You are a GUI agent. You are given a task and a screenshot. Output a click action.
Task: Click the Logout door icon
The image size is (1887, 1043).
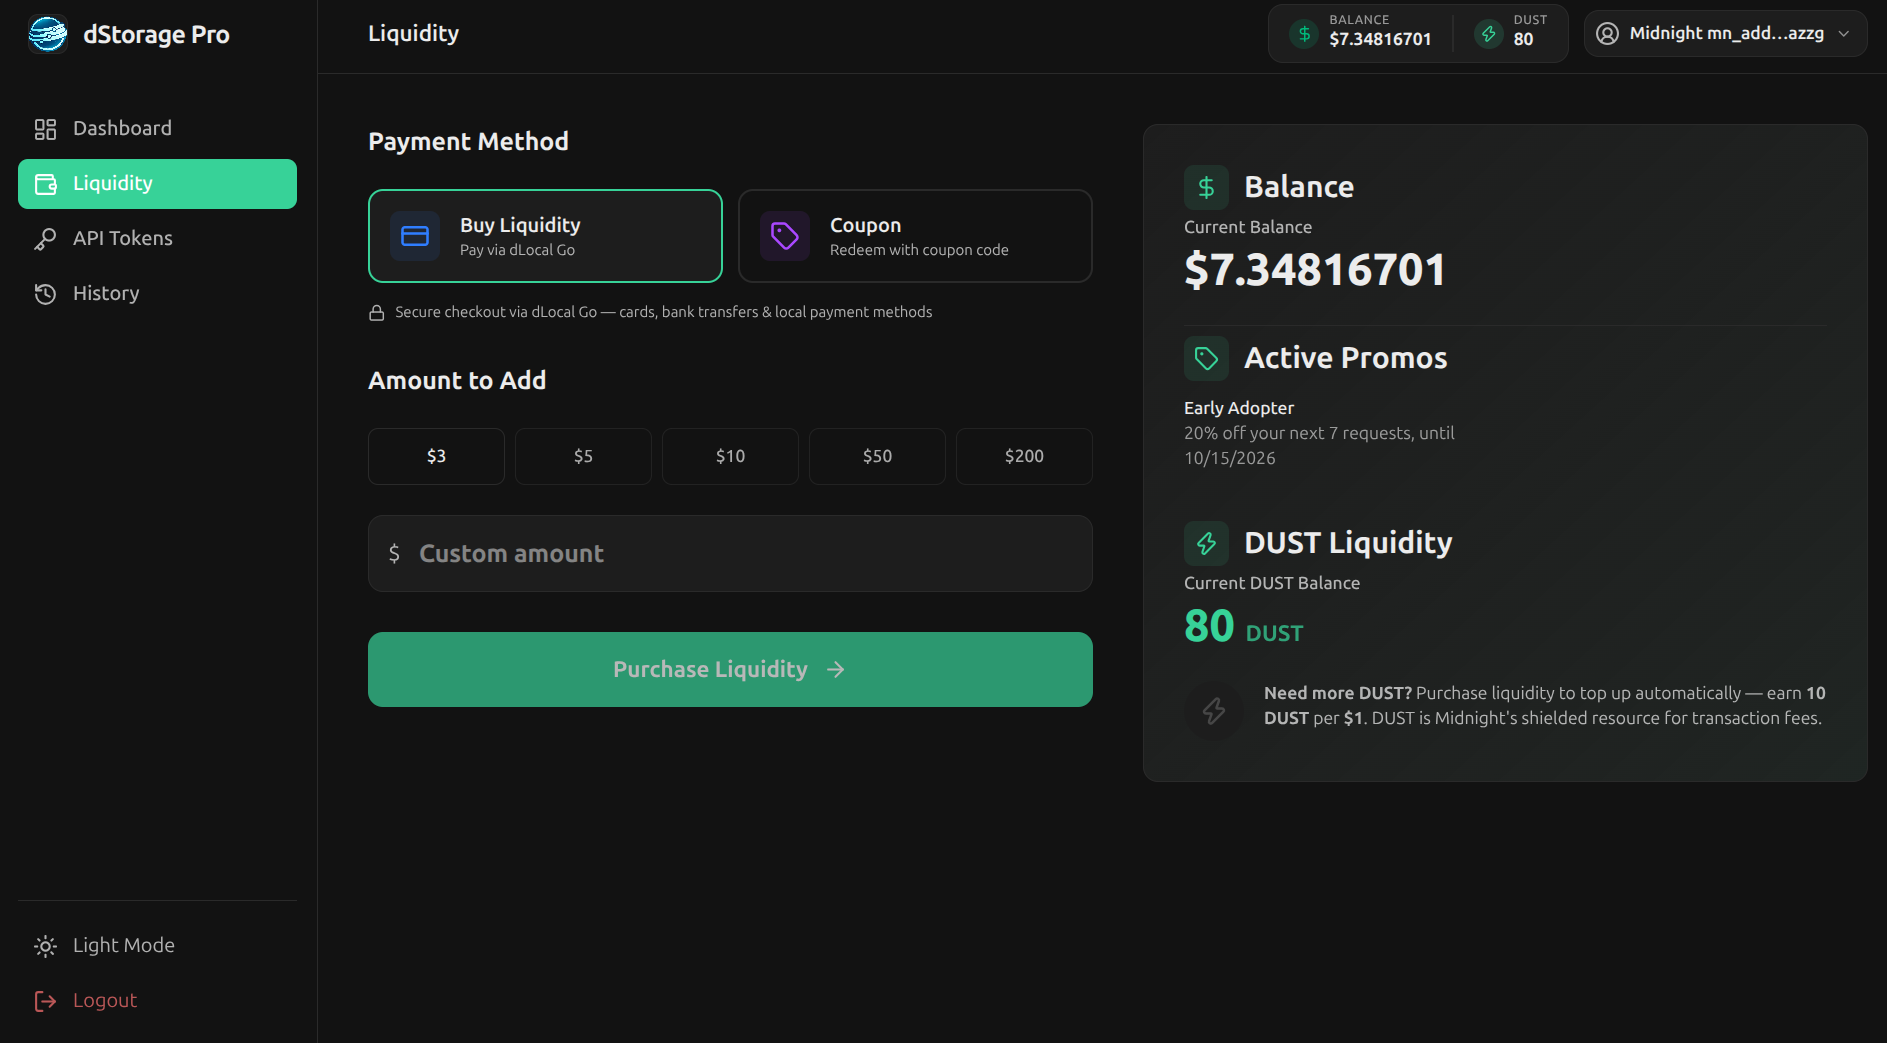coord(45,1001)
